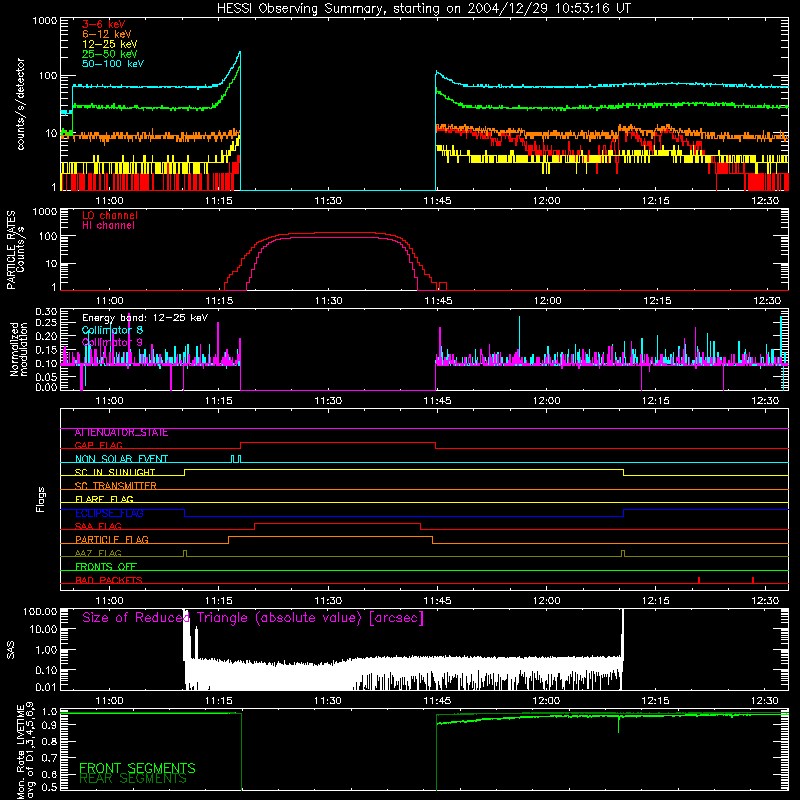This screenshot has height=800, width=800.
Task: Click the 11:30 tick label under the counts panel
Action: 328,201
